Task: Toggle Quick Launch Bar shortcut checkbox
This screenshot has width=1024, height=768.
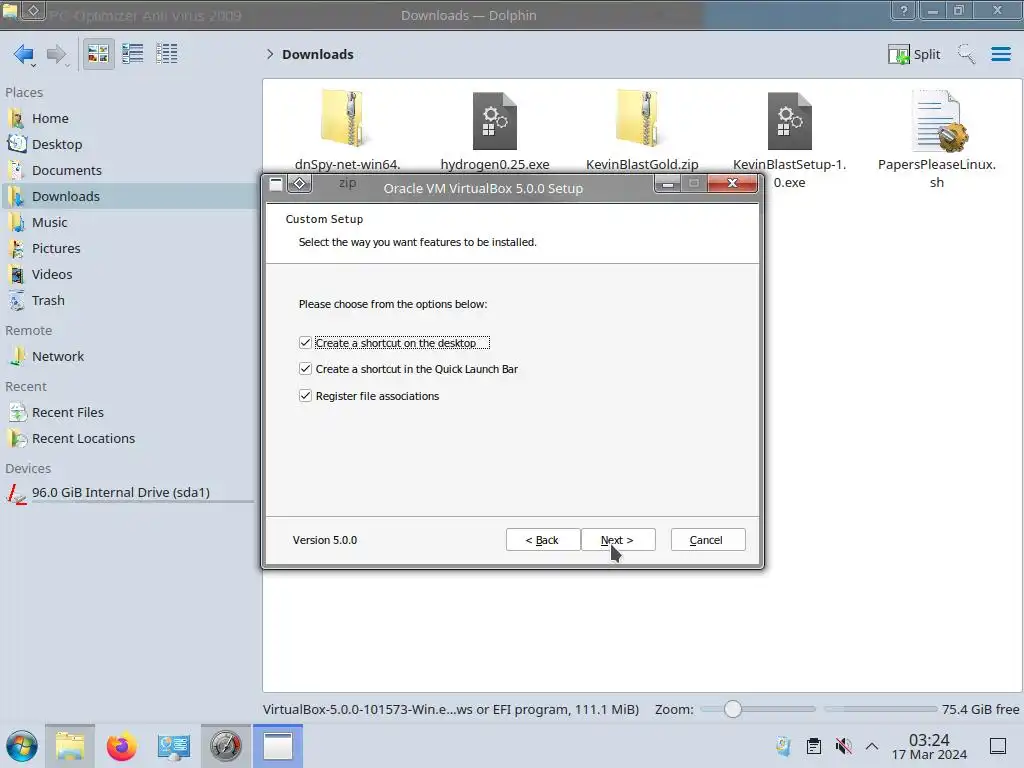Action: tap(305, 368)
